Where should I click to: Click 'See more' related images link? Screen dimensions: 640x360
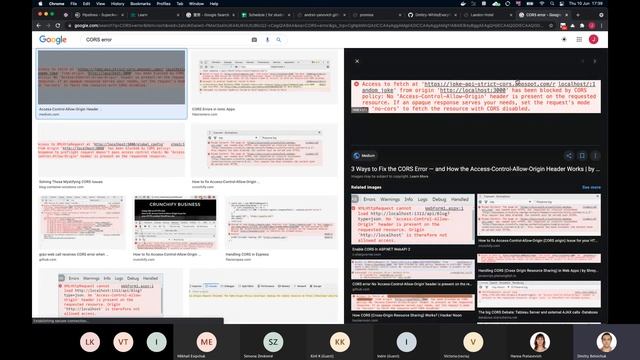(591, 187)
